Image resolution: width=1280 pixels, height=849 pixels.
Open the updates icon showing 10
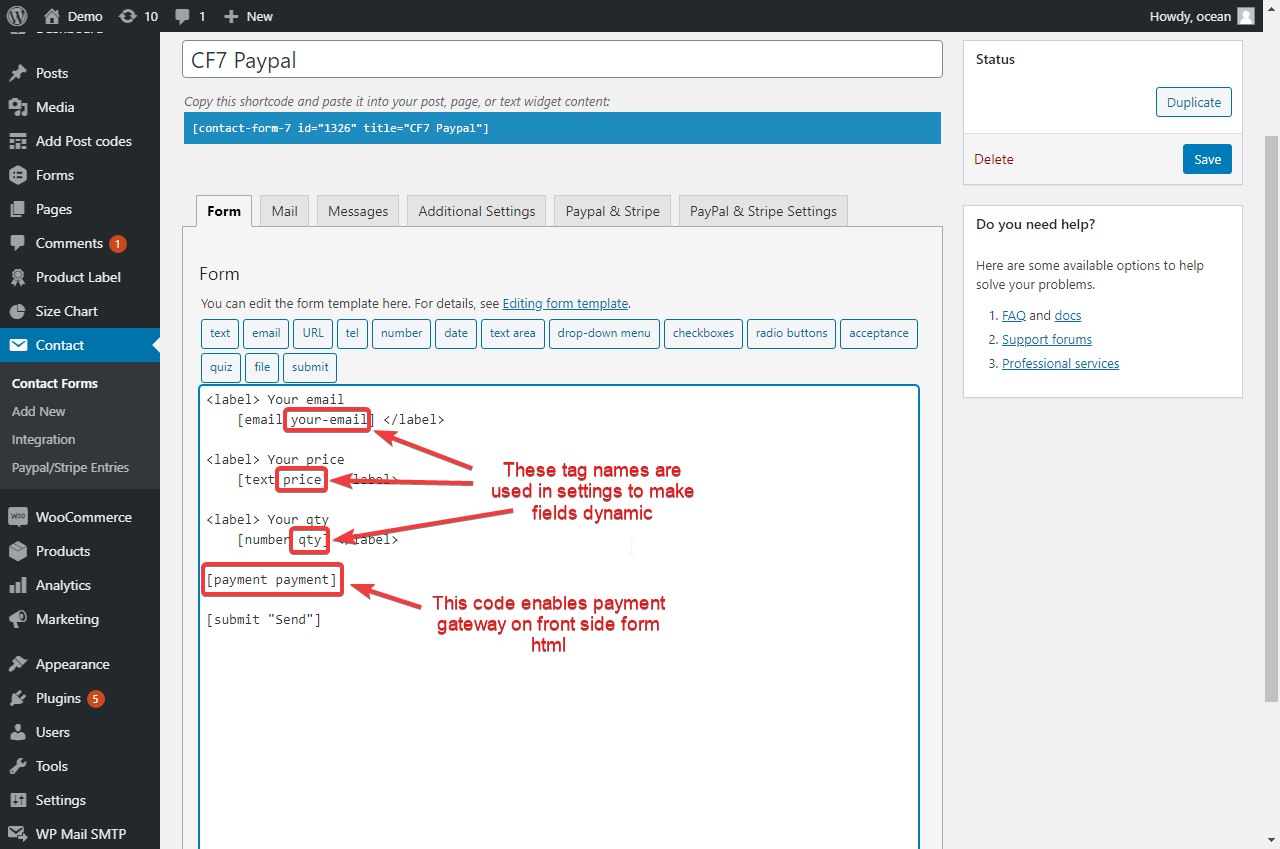click(127, 16)
